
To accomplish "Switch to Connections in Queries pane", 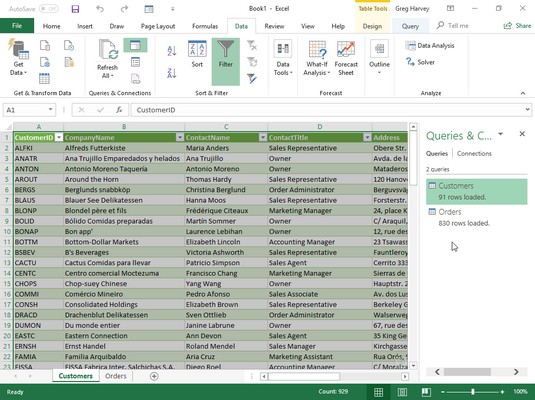I will tap(474, 154).
